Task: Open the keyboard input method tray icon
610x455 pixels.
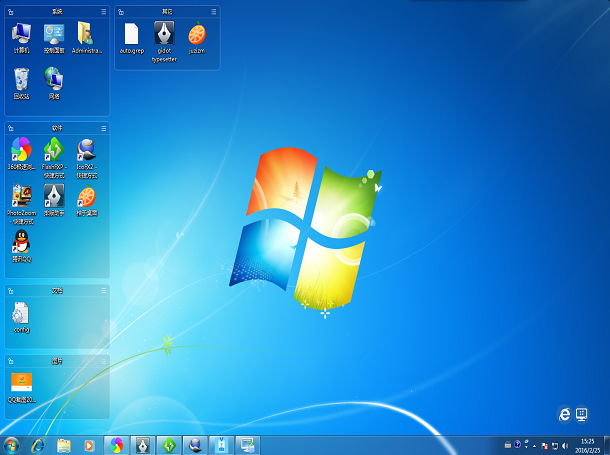Action: (x=508, y=444)
